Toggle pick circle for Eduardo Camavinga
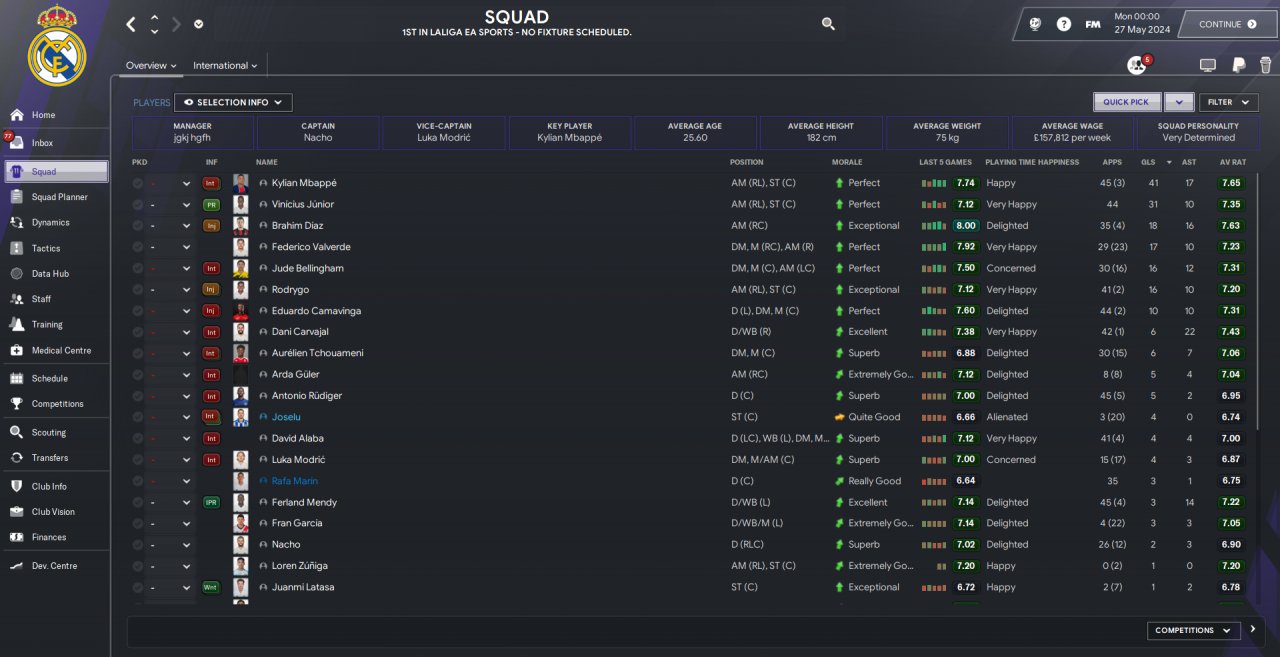Screen dimensions: 1280x657 click(x=137, y=311)
